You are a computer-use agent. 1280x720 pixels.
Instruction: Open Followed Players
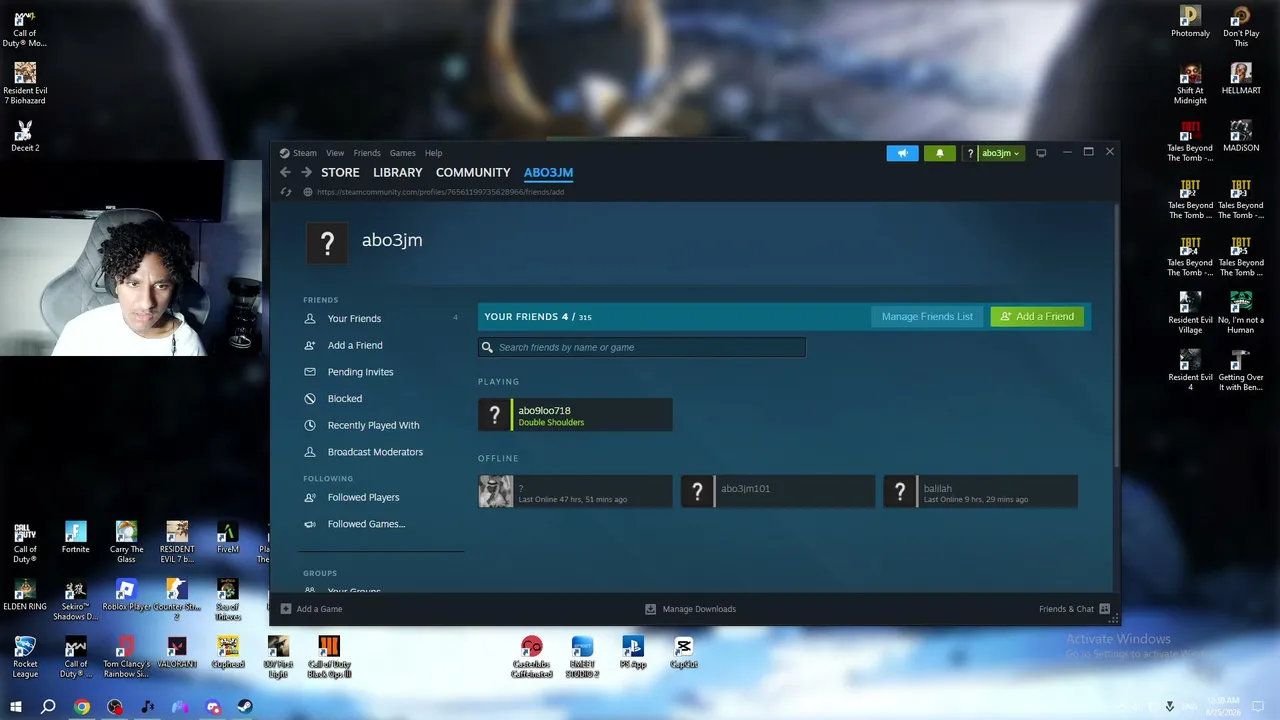pos(363,497)
